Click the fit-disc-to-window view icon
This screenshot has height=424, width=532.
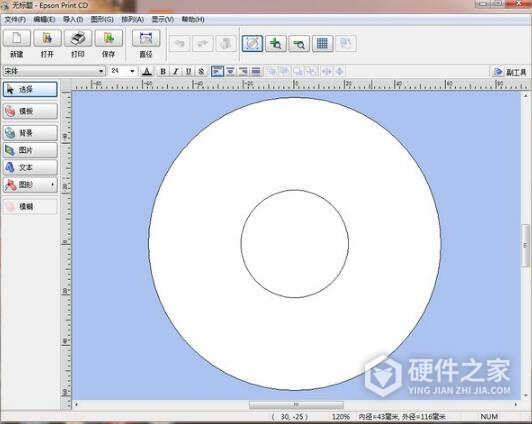pyautogui.click(x=252, y=43)
